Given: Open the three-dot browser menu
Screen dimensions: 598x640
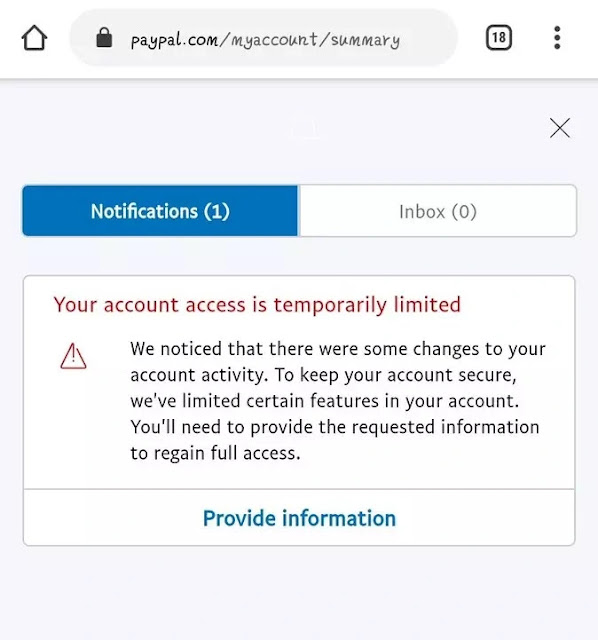Looking at the screenshot, I should pyautogui.click(x=557, y=38).
